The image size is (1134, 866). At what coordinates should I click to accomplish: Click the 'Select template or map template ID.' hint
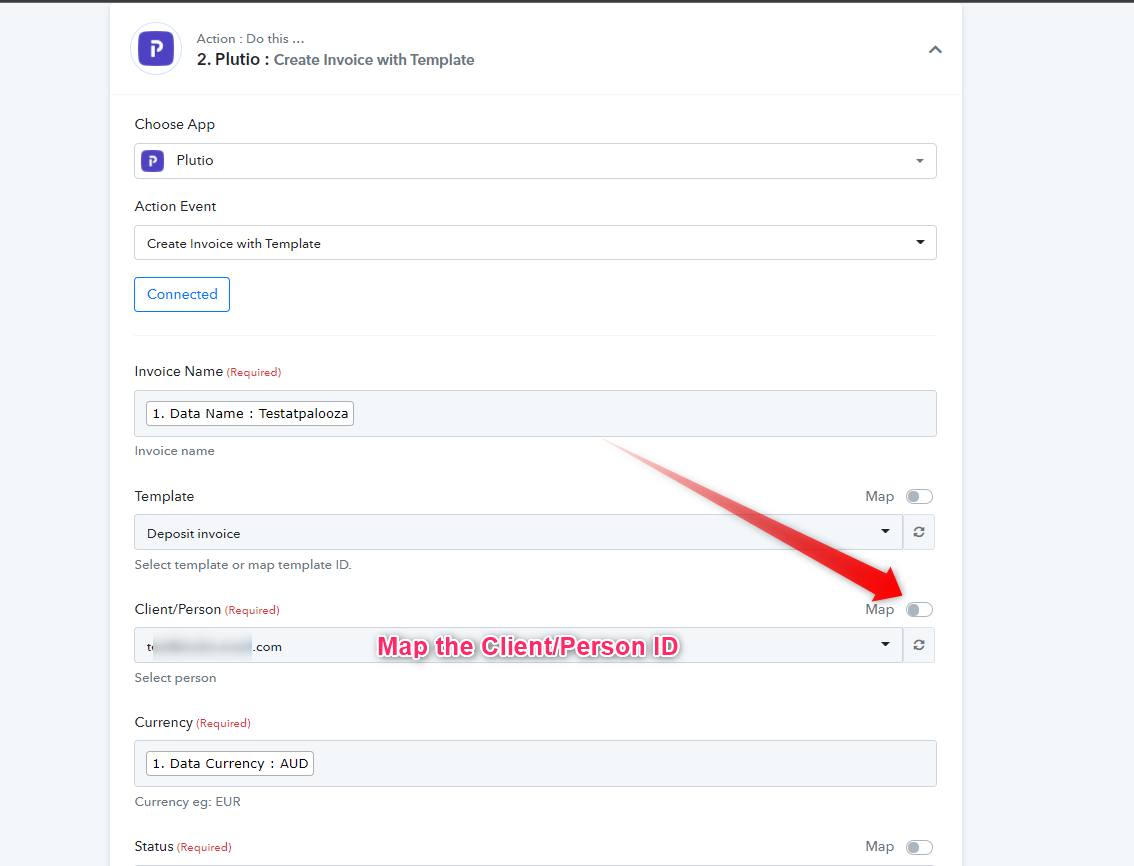coord(243,565)
